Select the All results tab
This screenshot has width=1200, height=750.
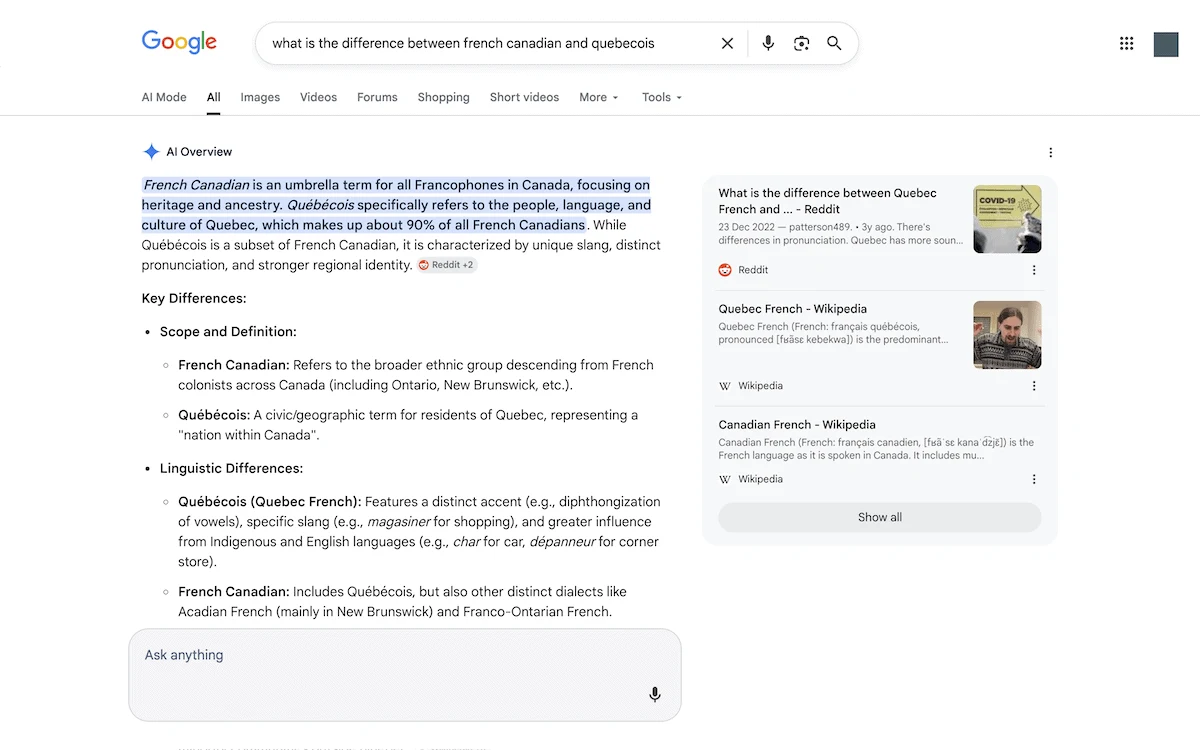[x=214, y=97]
